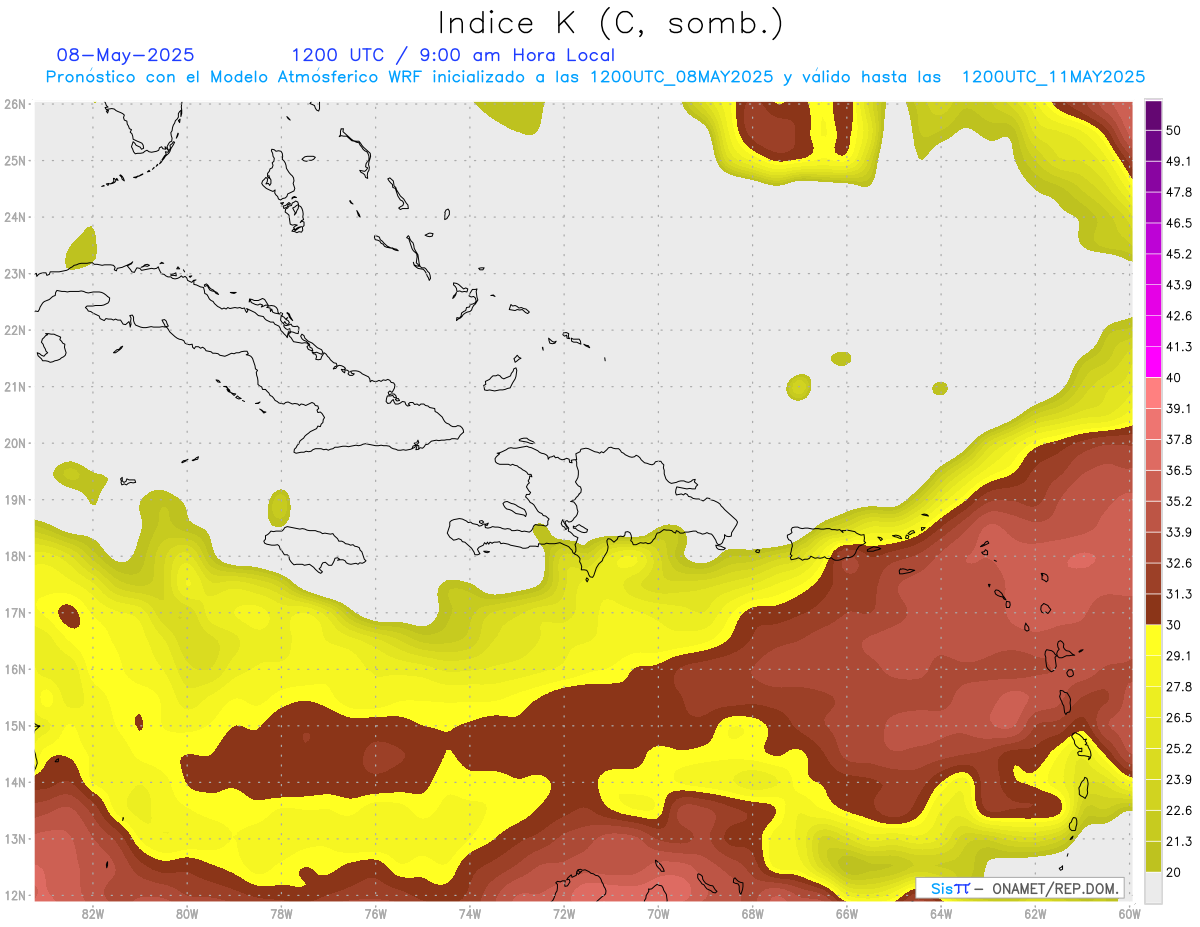Click color scale value "31.3"
Viewport: 1200px width, 927px height.
pos(1179,594)
